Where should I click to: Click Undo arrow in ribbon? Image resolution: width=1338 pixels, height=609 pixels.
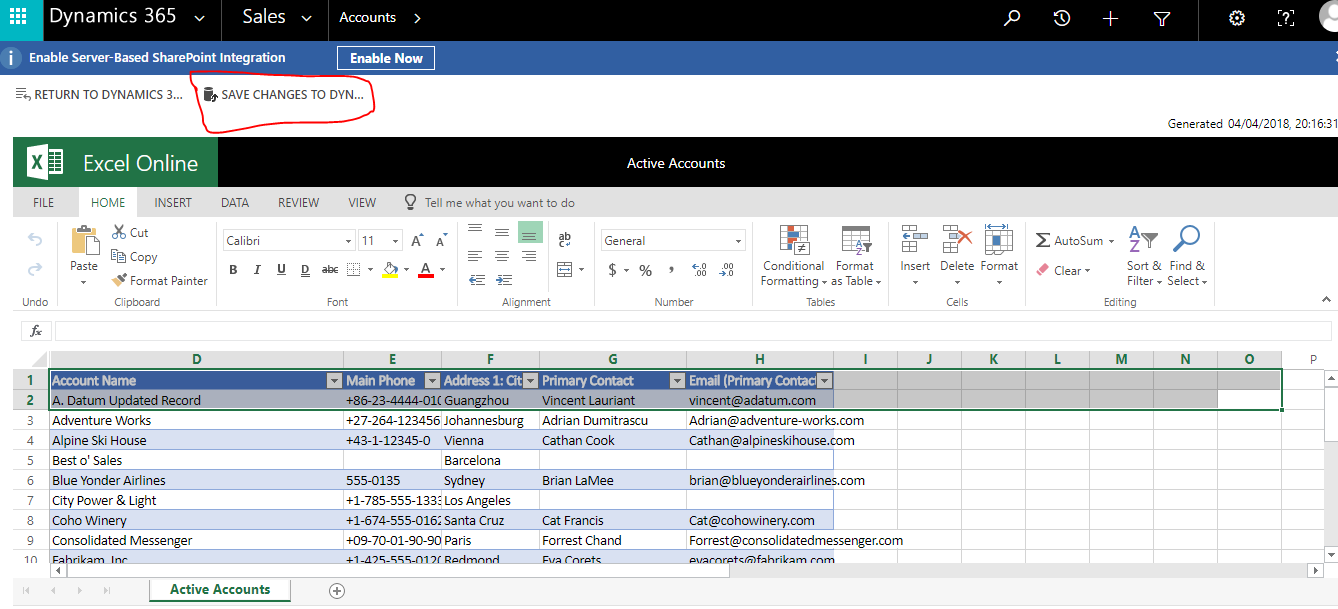(x=35, y=240)
